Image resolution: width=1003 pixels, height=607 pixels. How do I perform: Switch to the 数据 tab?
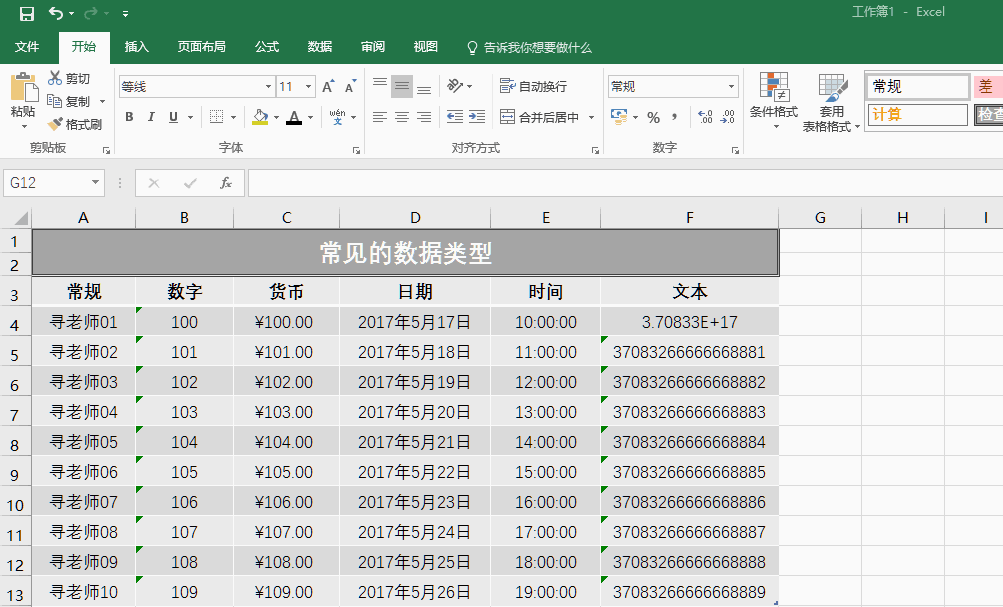click(x=319, y=47)
